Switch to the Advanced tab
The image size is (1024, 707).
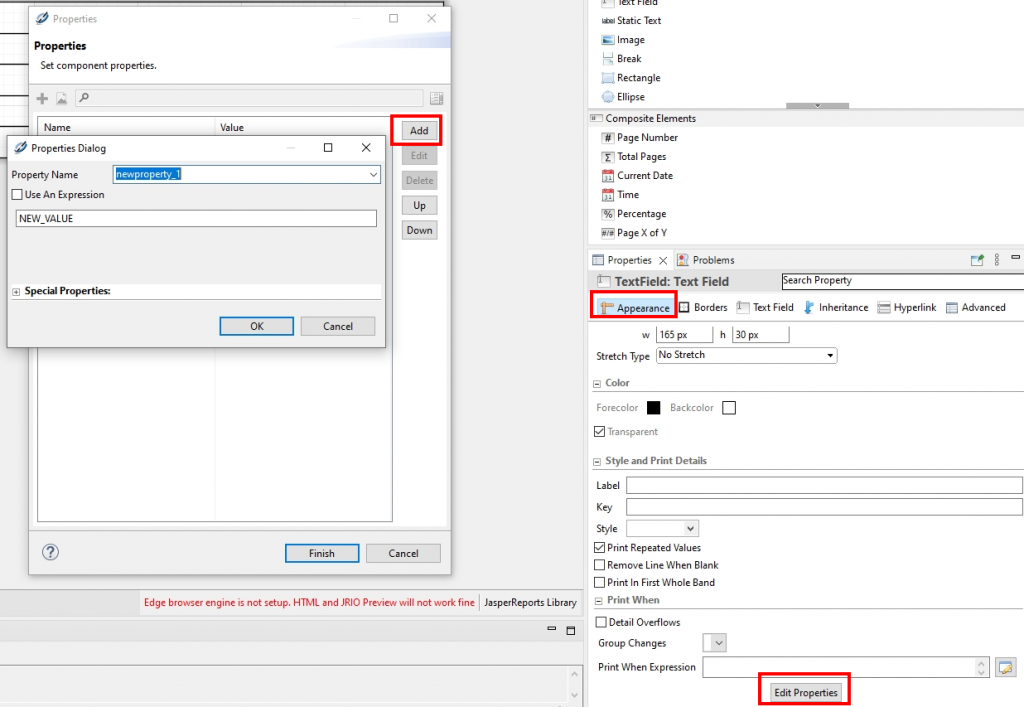pos(976,307)
